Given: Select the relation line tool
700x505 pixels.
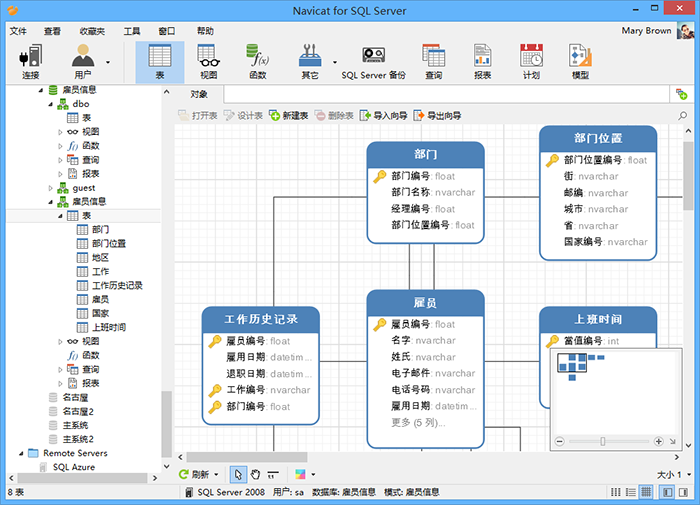Looking at the screenshot, I should pyautogui.click(x=273, y=474).
